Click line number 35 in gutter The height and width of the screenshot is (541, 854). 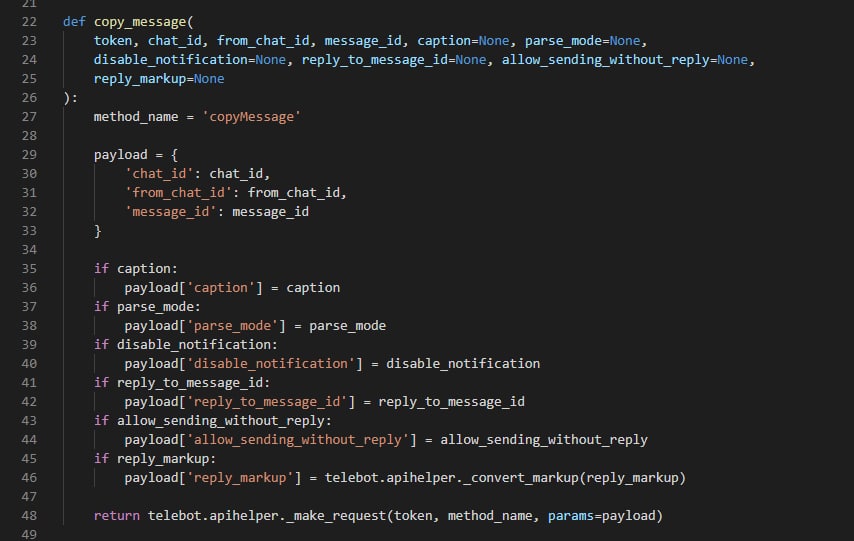(29, 269)
